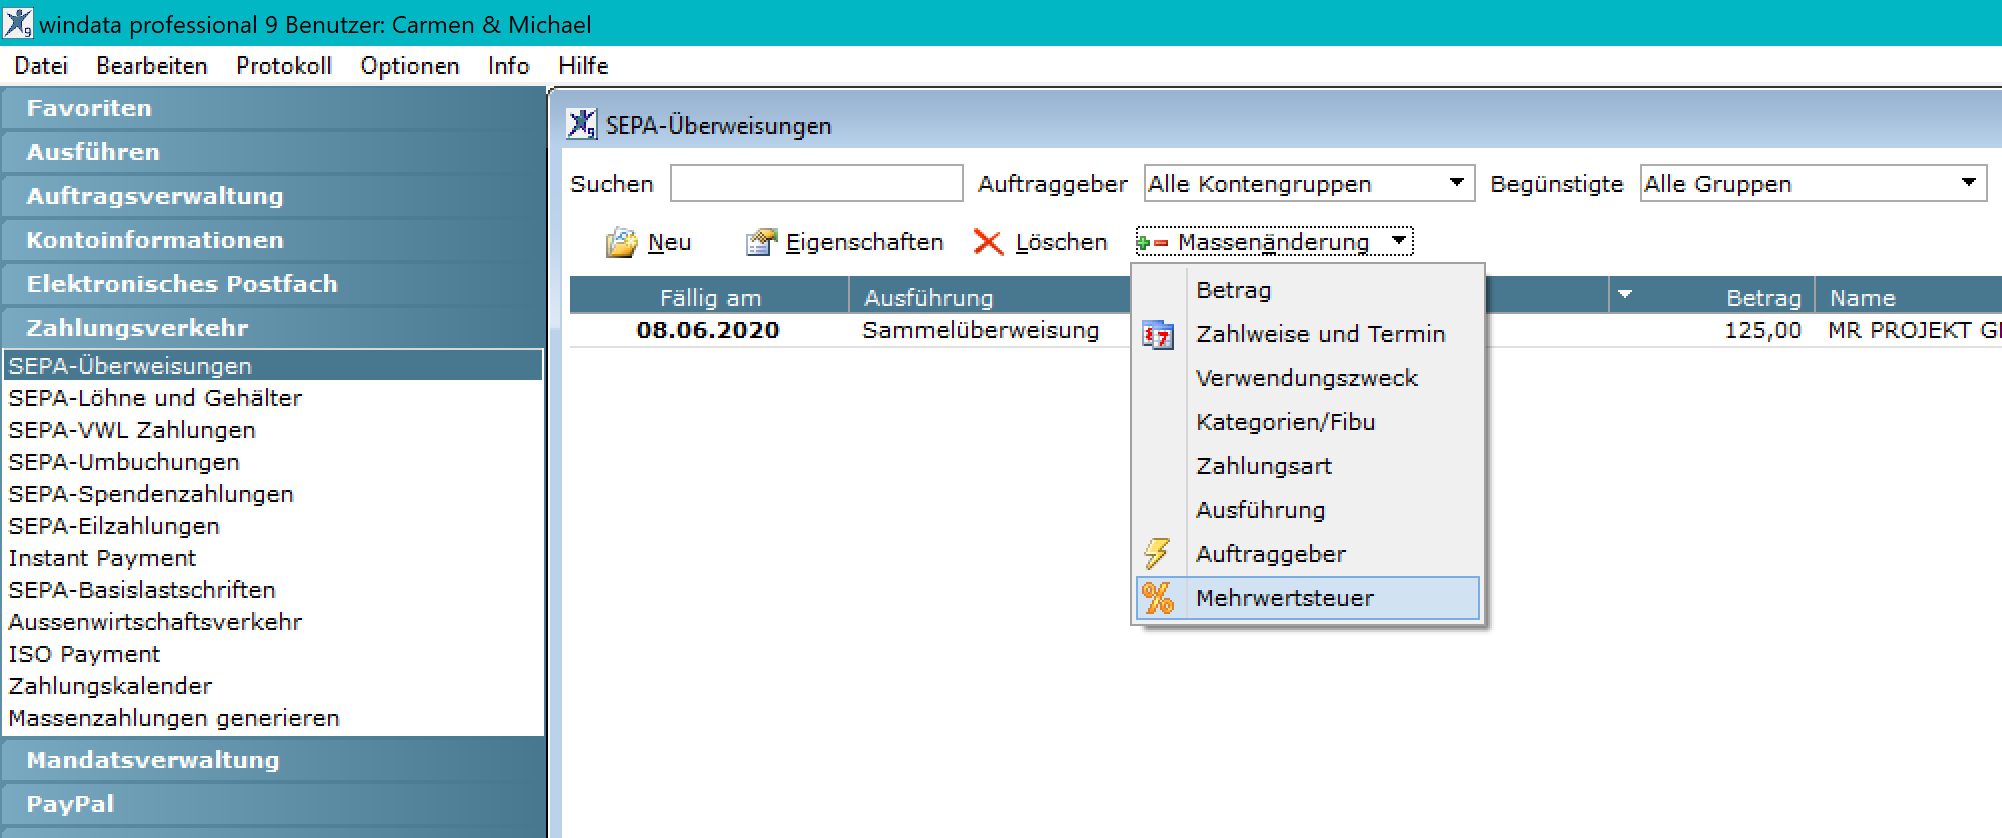Click the Sammelüberweisung cell

[981, 330]
